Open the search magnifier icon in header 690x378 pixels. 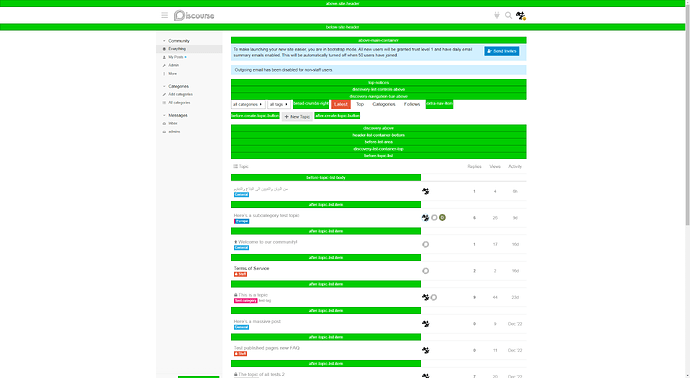pos(508,15)
